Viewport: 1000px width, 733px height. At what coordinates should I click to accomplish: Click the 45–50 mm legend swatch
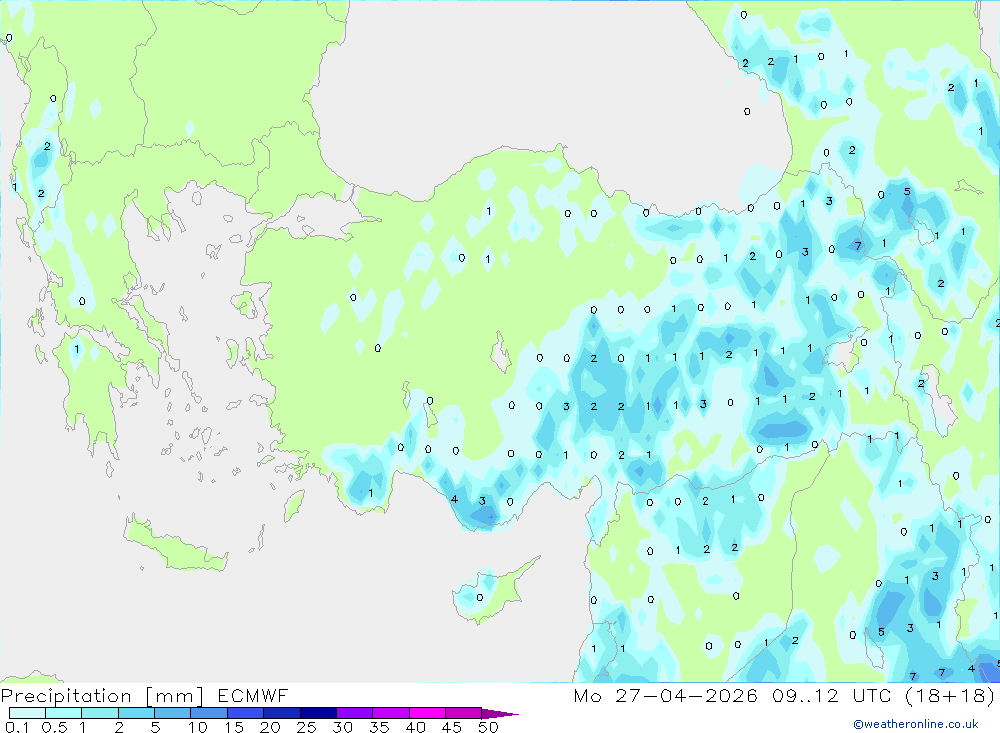[464, 713]
